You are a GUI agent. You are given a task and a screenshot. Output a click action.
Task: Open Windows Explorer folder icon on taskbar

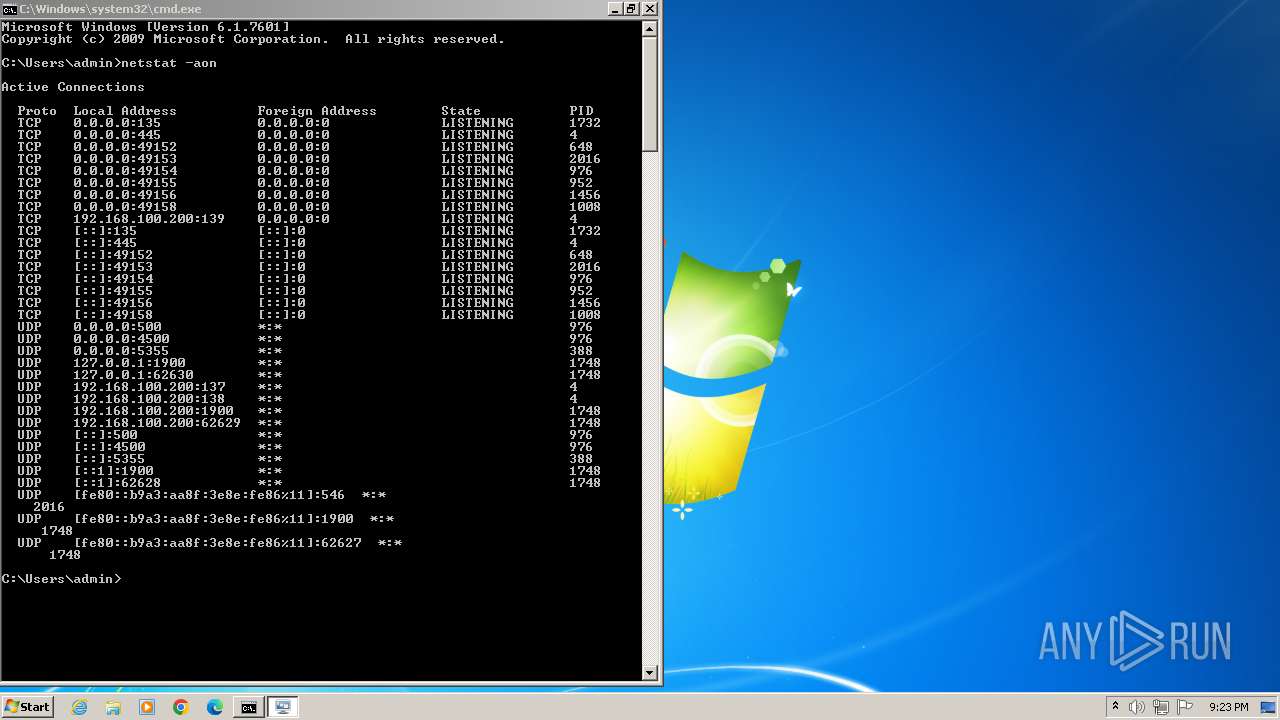(113, 707)
